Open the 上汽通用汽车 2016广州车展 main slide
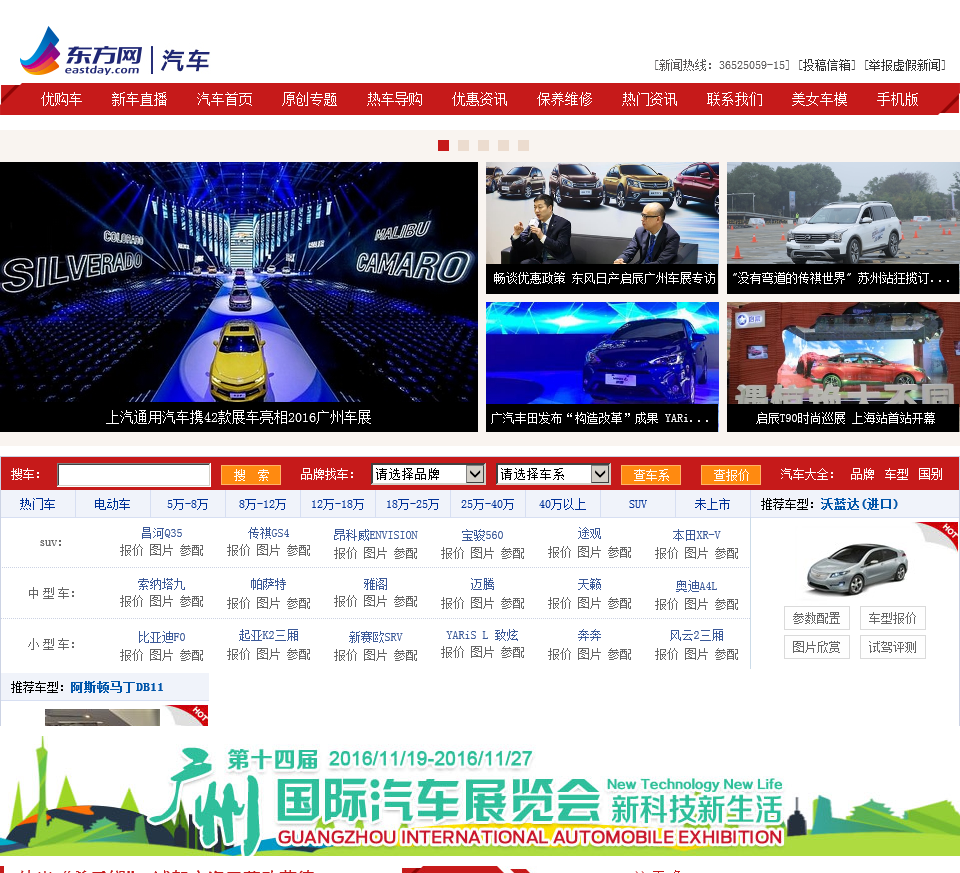 coord(239,297)
